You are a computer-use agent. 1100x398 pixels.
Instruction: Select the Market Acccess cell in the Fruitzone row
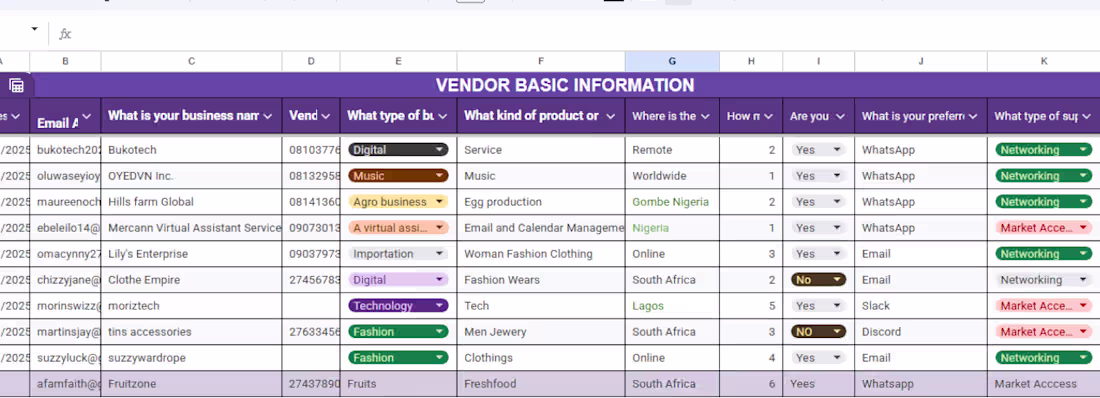click(1044, 384)
